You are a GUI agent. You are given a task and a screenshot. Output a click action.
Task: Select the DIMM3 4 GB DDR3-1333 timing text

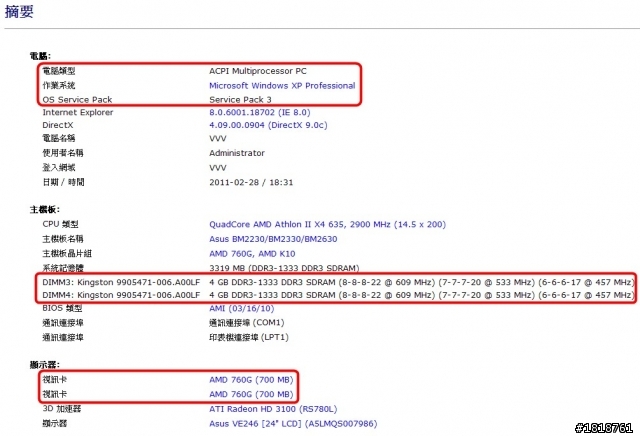tap(422, 282)
